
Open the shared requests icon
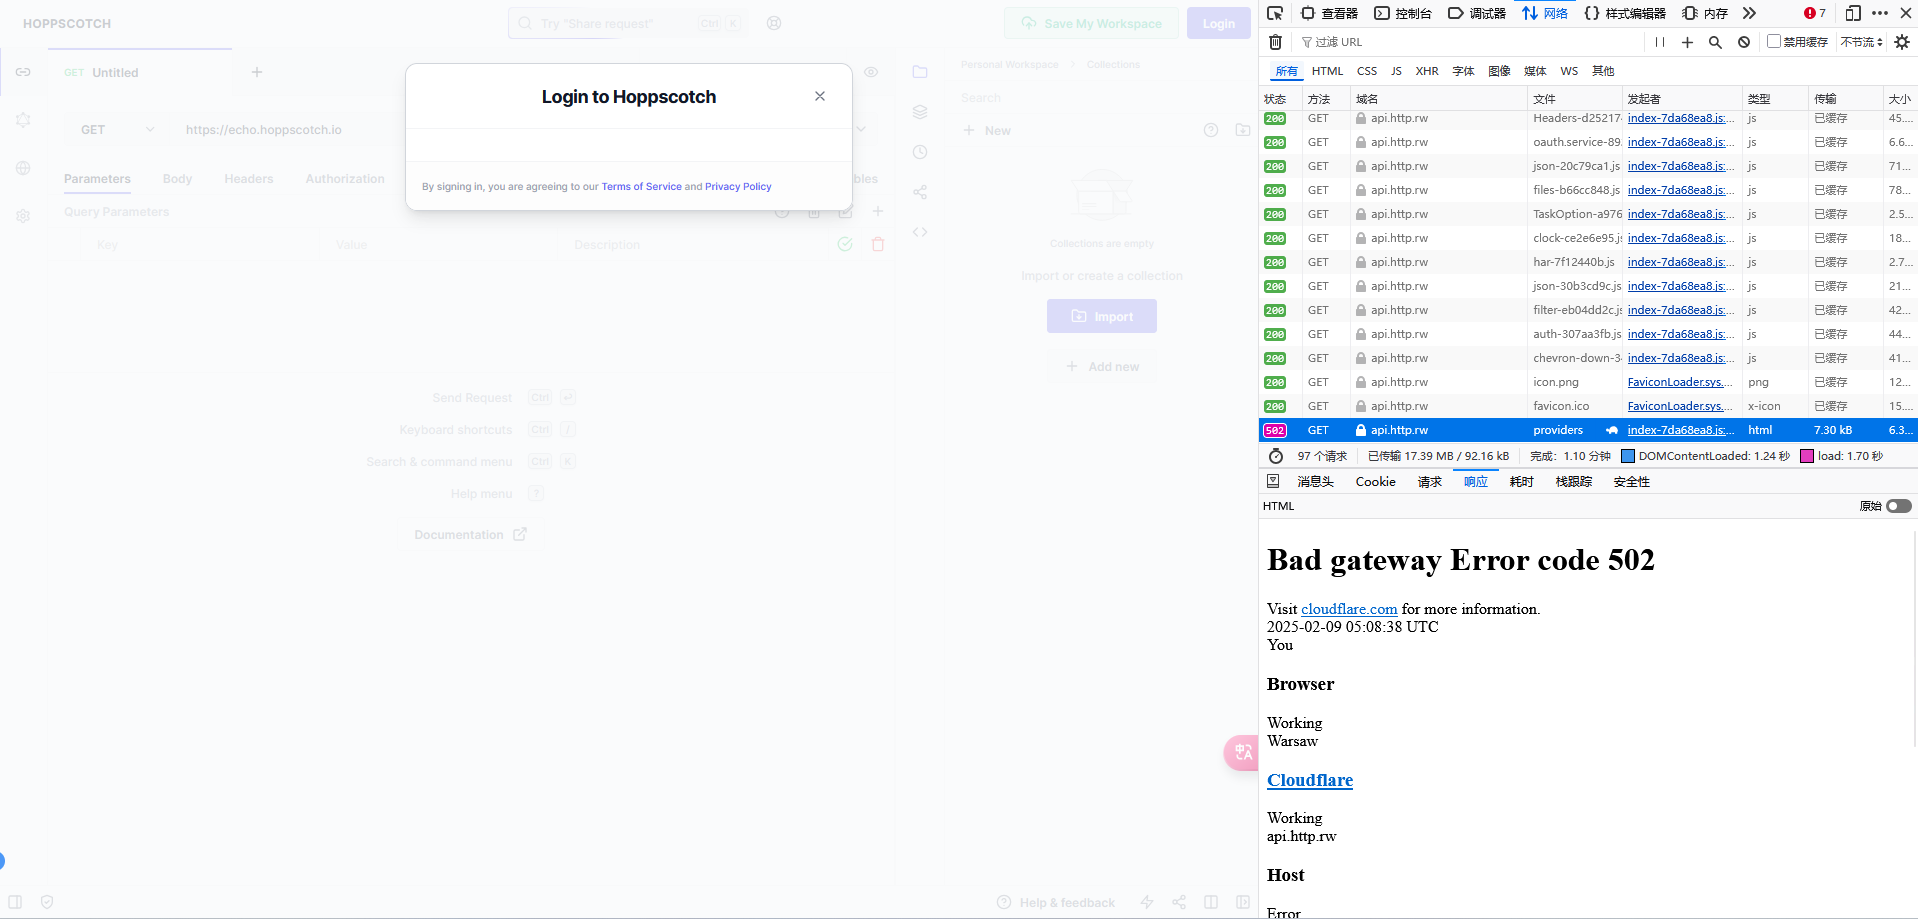920,192
